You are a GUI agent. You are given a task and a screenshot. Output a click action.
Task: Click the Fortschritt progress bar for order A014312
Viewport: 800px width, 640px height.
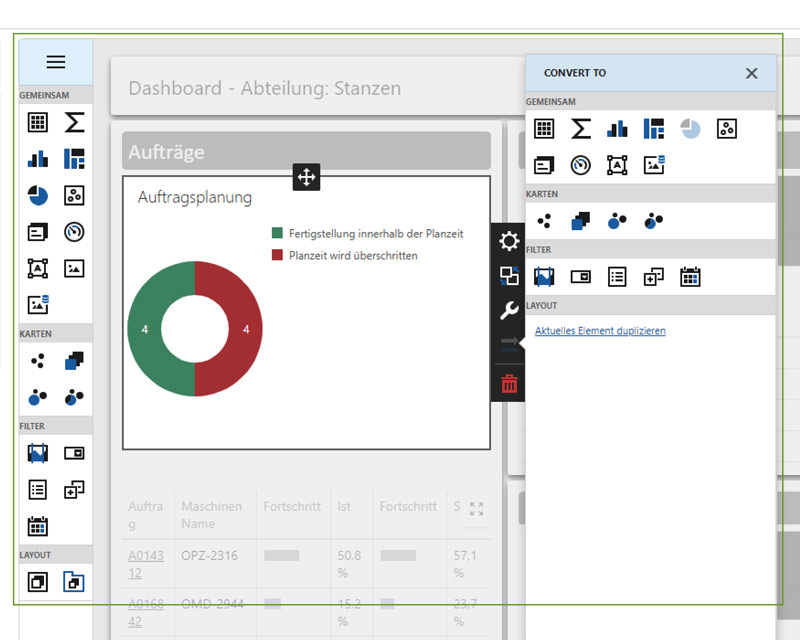tap(283, 556)
